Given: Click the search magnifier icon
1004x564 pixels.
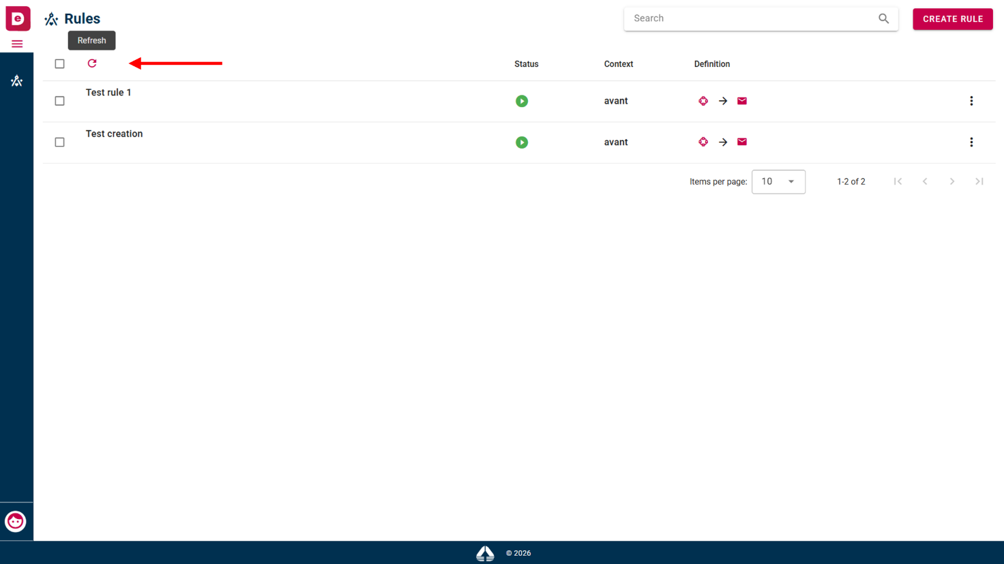Looking at the screenshot, I should tap(884, 19).
